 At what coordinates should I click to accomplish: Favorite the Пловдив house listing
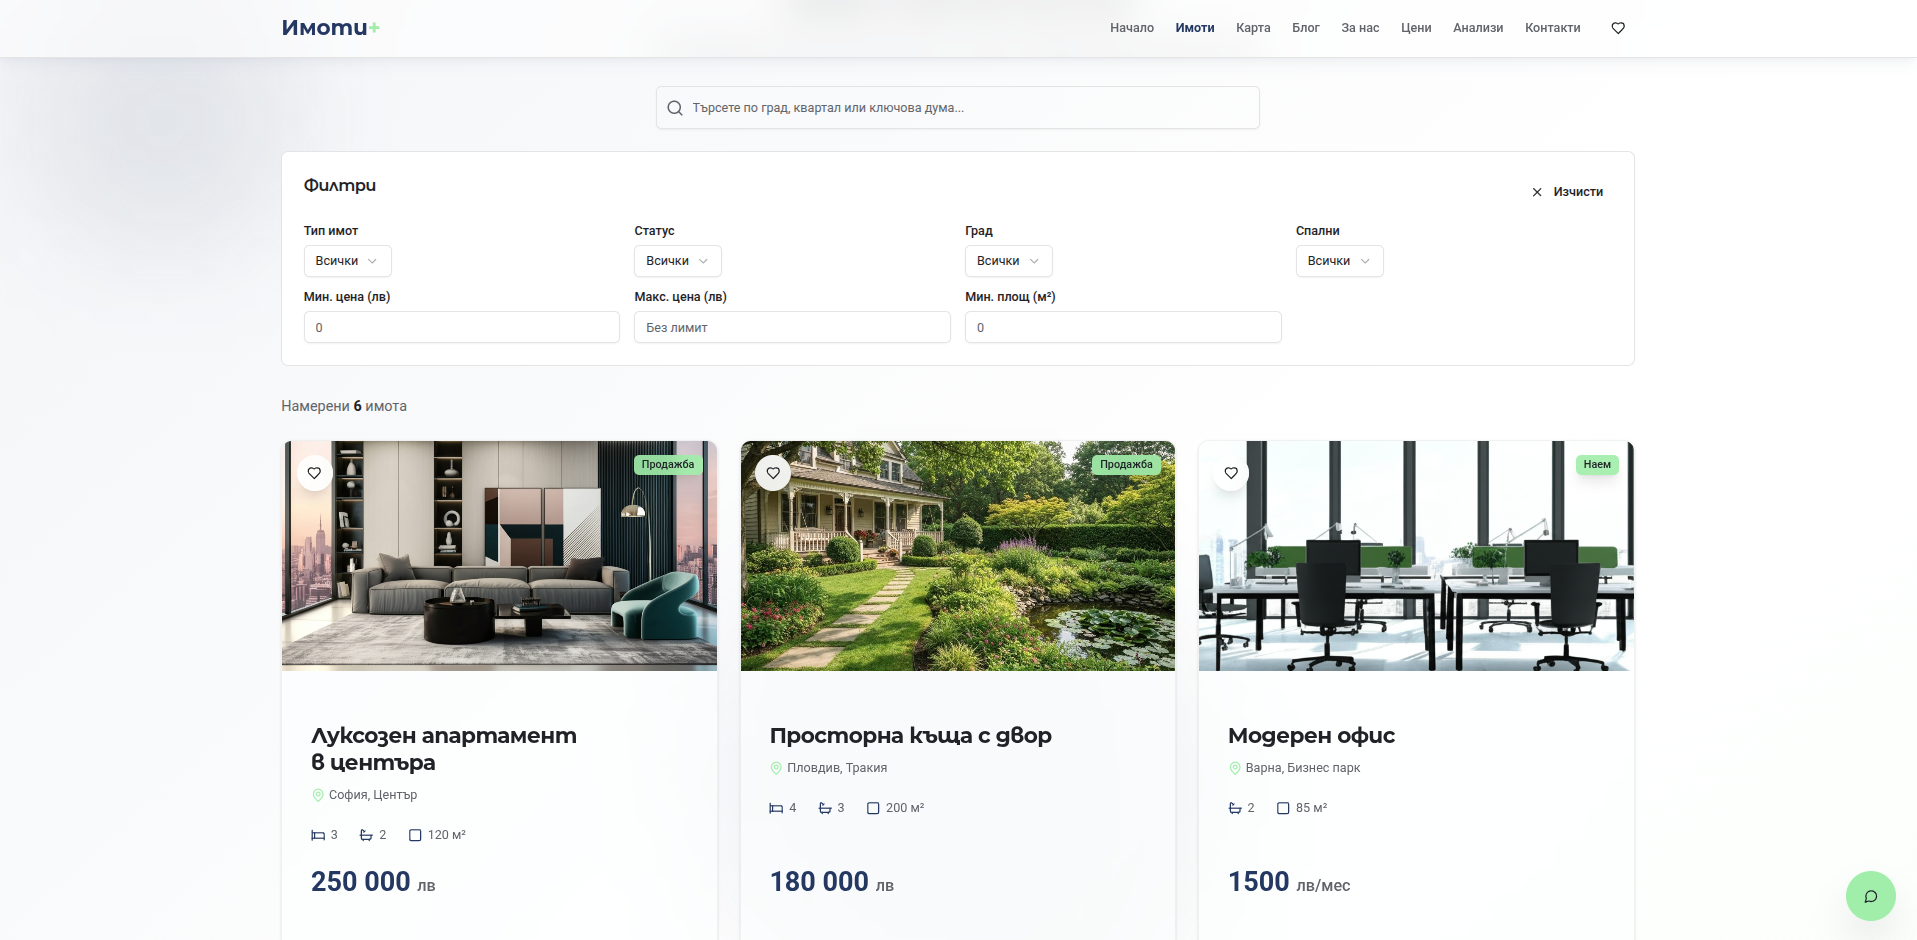[773, 473]
